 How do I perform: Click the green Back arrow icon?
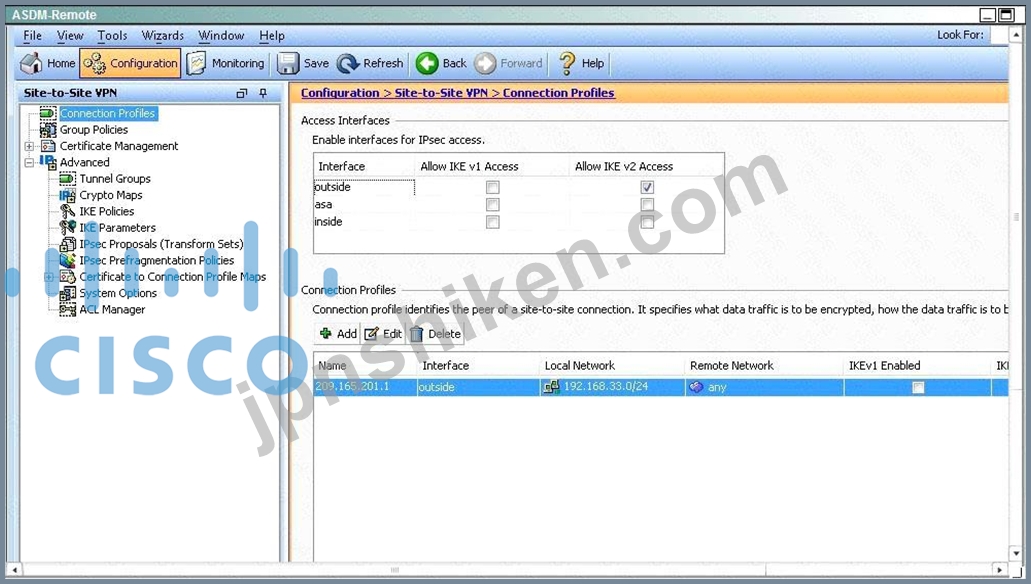point(427,63)
